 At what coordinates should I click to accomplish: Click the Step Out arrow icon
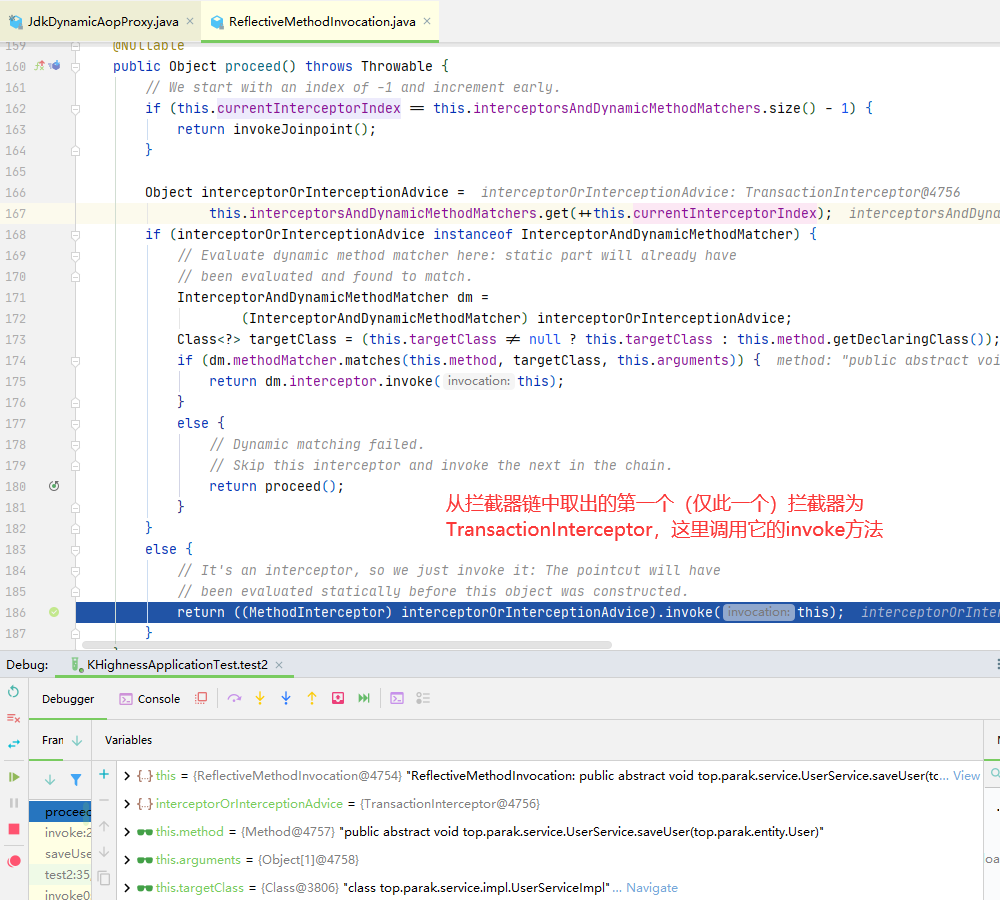(x=312, y=698)
